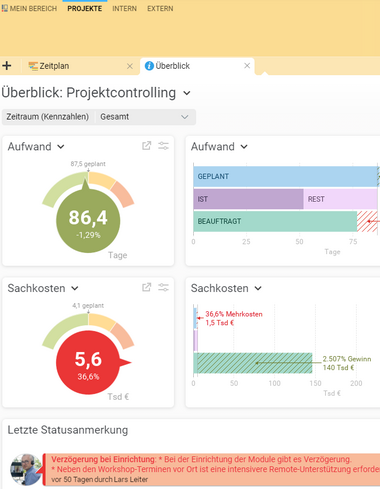Open Aufwand gauge in external view

point(147,146)
